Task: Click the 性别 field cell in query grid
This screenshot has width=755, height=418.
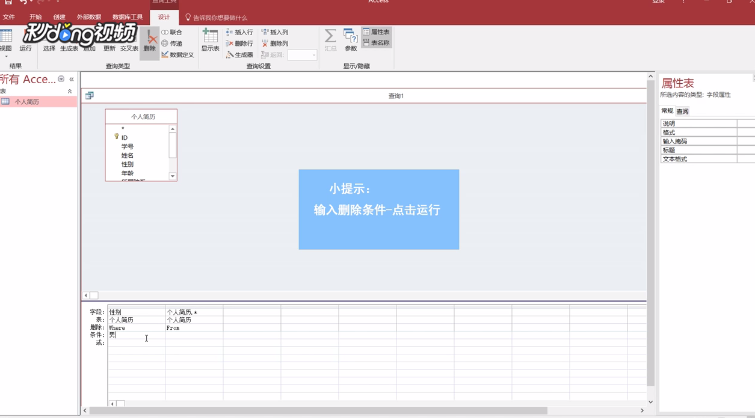Action: (x=136, y=312)
